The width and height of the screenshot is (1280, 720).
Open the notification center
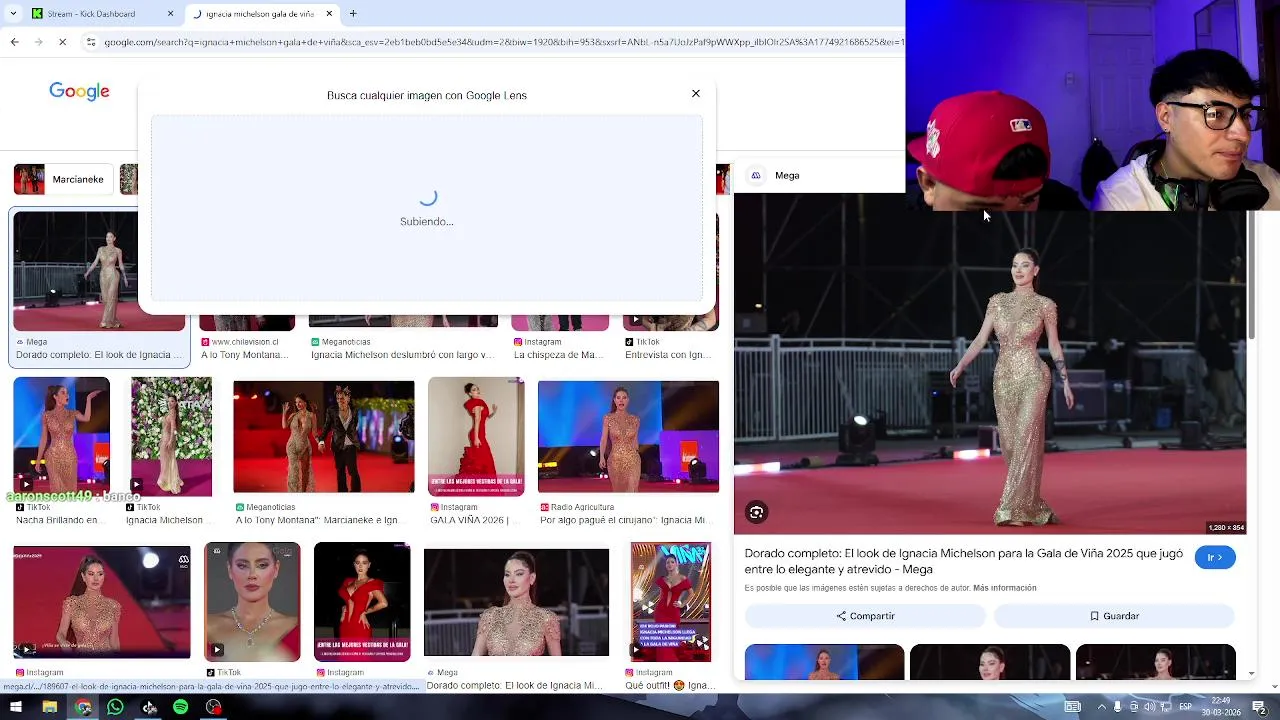pyautogui.click(x=1260, y=707)
